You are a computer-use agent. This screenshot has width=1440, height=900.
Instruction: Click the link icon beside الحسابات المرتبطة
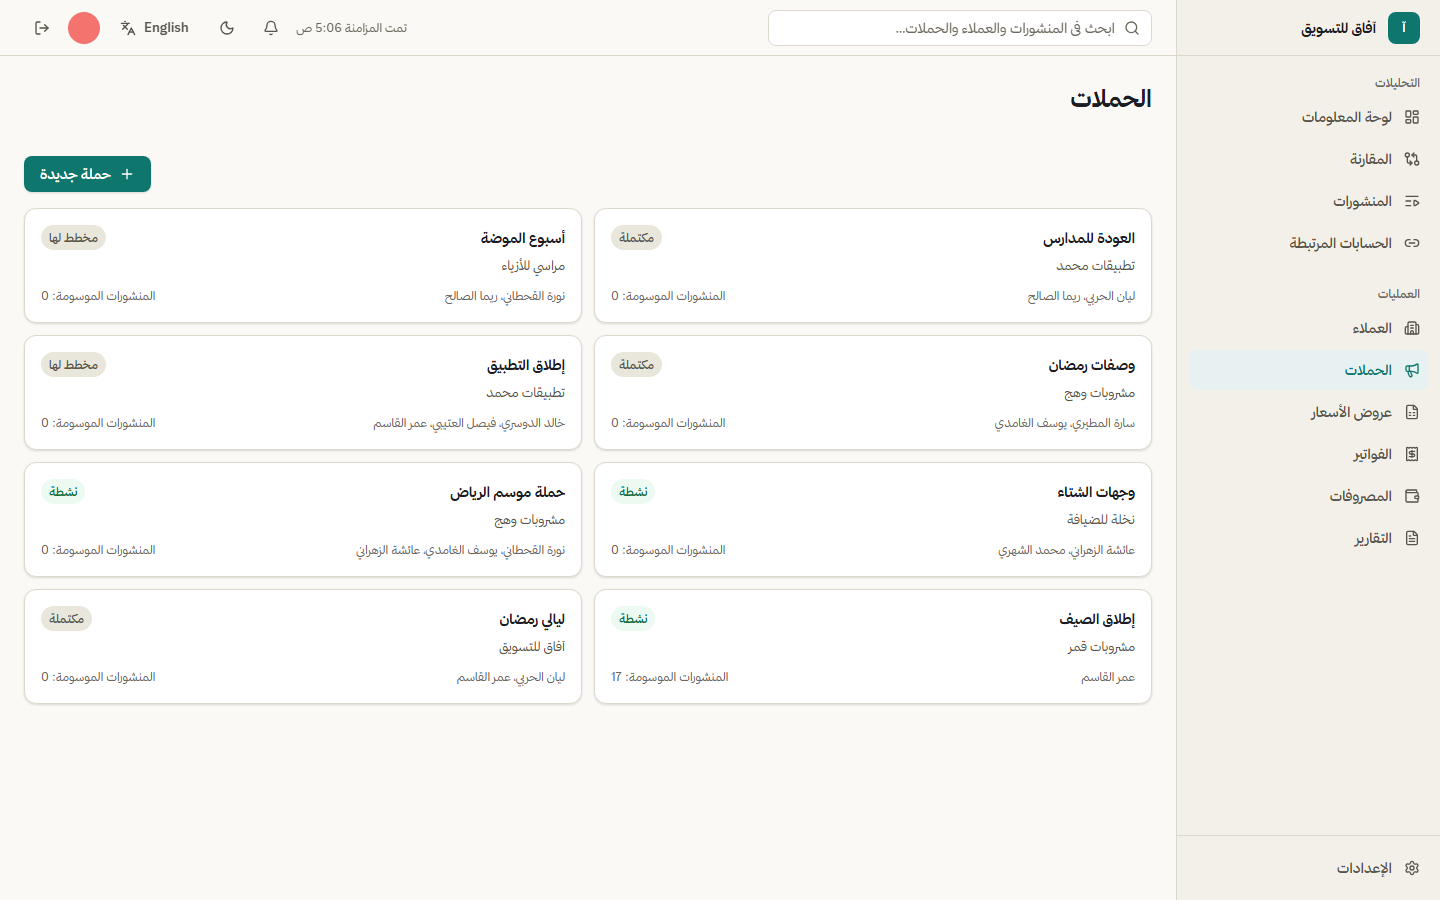1412,243
